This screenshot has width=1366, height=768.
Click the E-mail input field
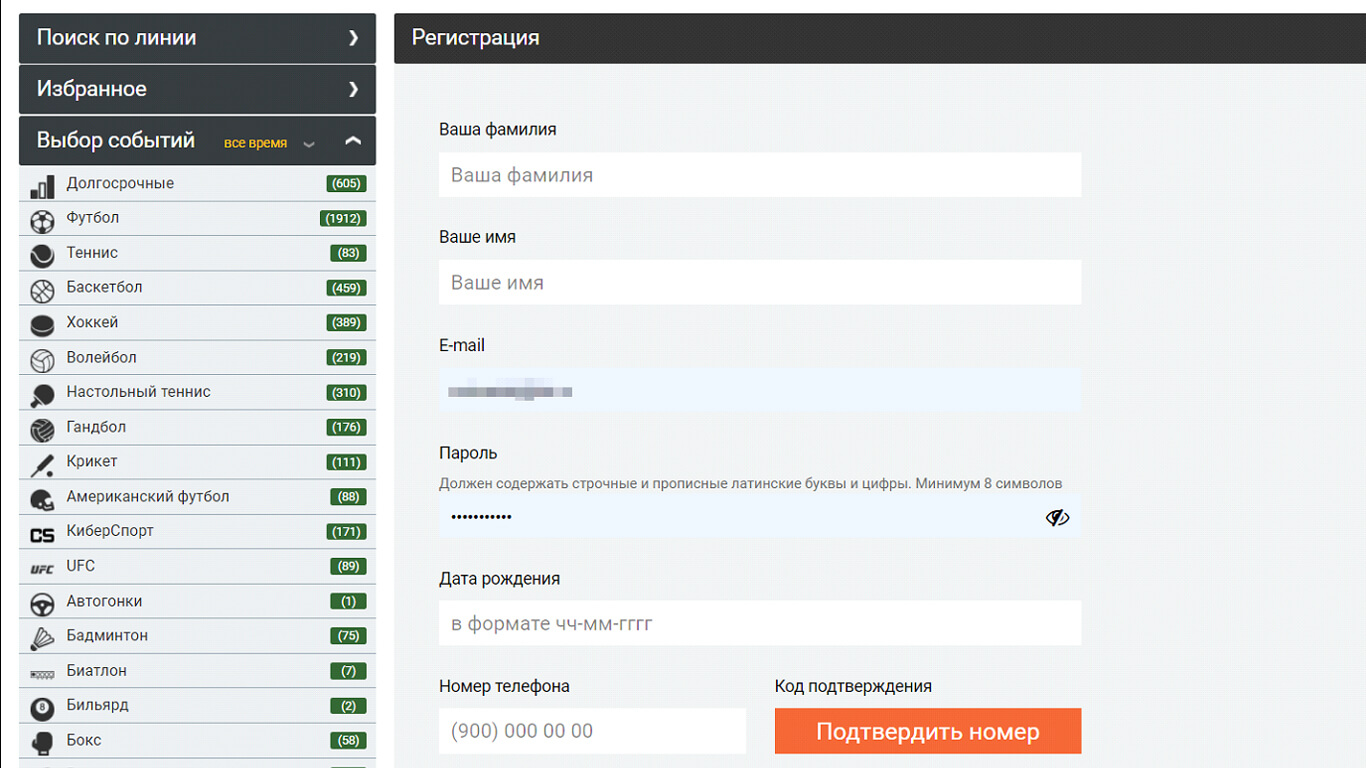tap(760, 391)
